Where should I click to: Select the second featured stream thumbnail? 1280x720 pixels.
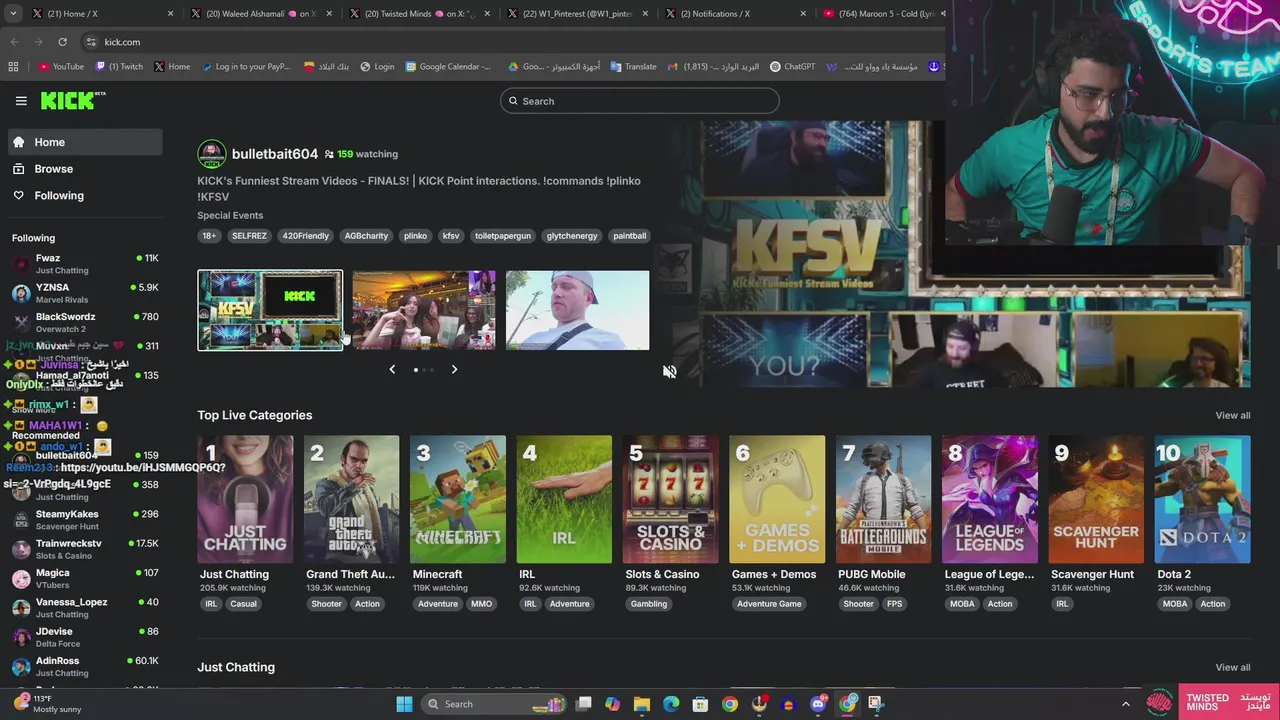(423, 310)
